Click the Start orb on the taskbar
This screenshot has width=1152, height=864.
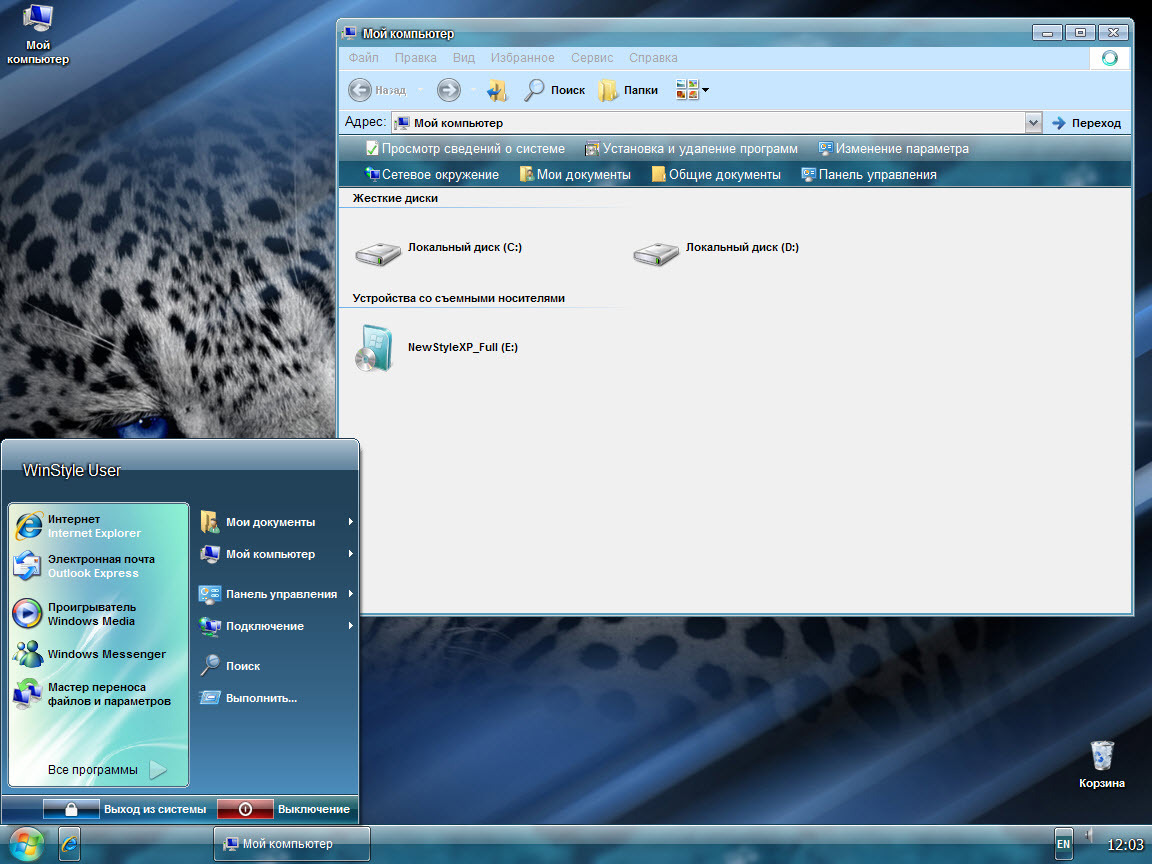coord(27,843)
